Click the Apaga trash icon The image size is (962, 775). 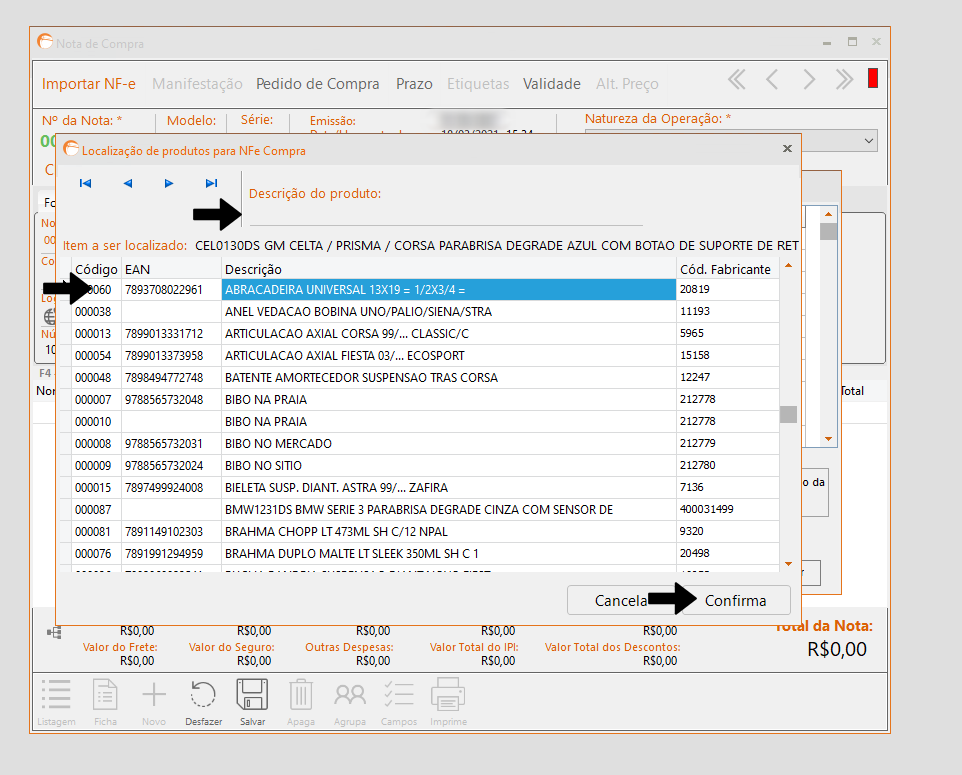[x=301, y=696]
